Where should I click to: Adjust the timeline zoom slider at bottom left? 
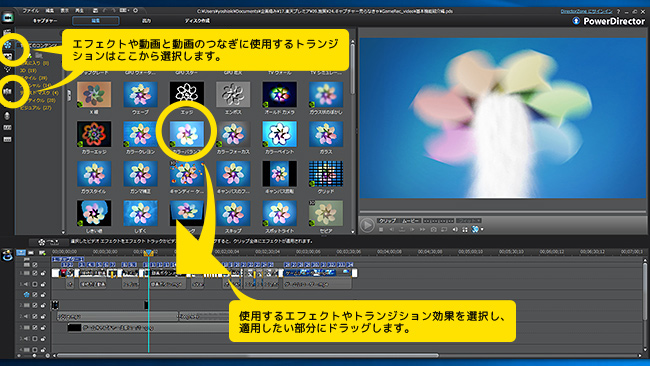tap(34, 356)
